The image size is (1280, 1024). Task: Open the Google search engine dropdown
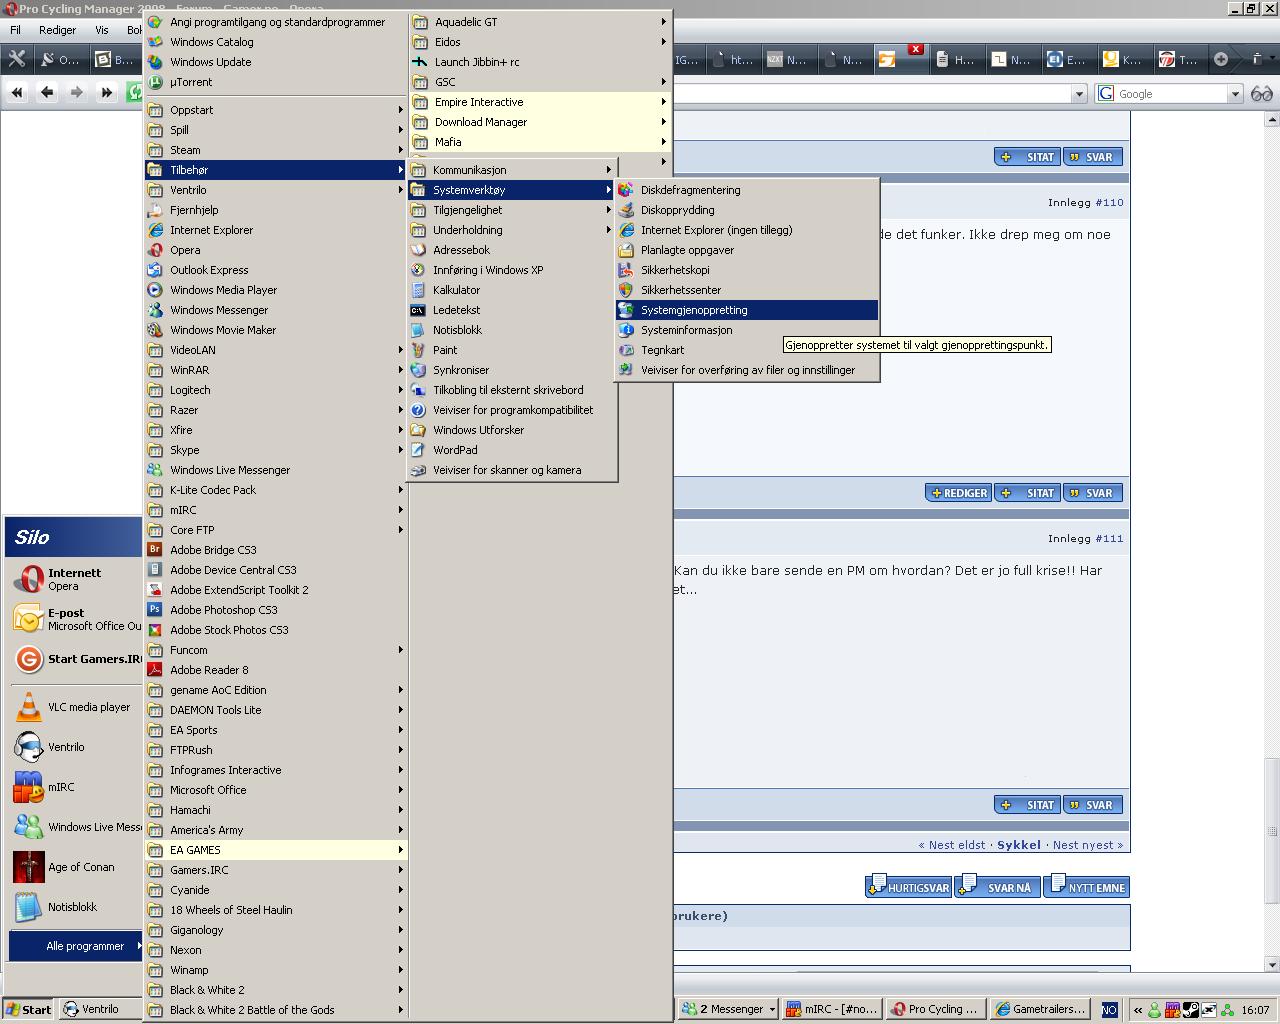coord(1235,94)
